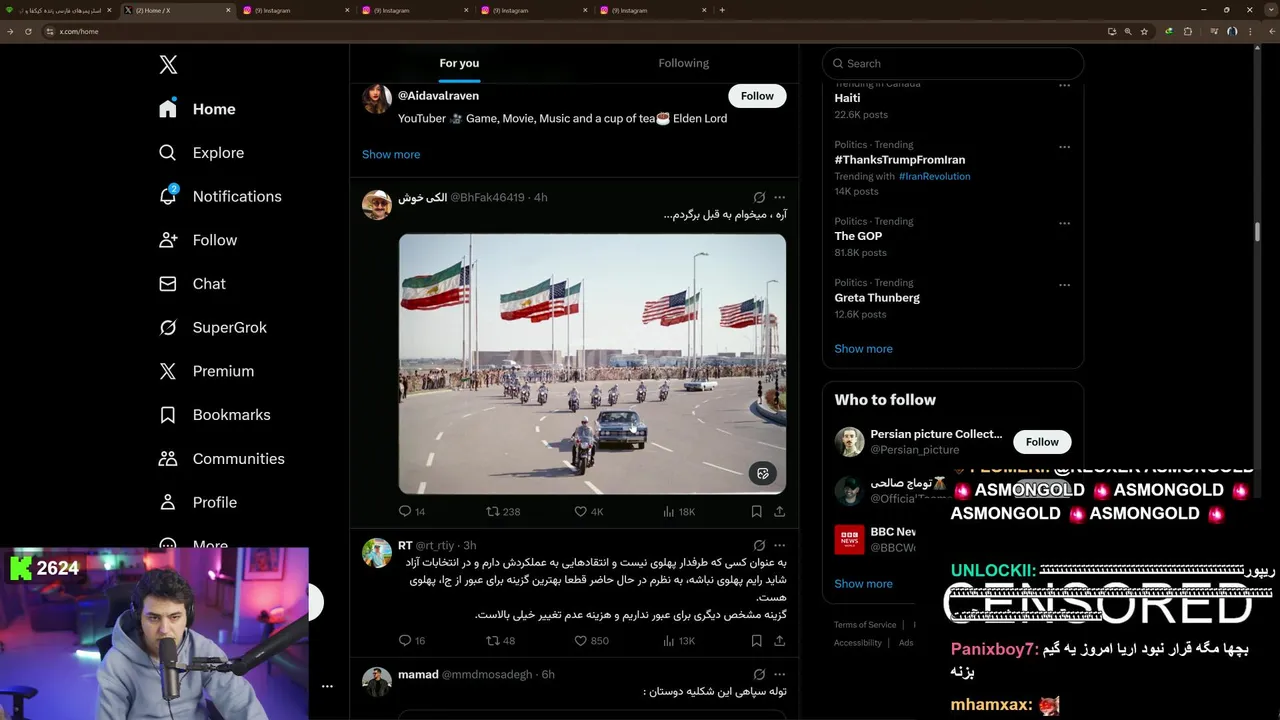Follow the Persian picture Collect… account
1280x720 pixels.
(x=1042, y=442)
